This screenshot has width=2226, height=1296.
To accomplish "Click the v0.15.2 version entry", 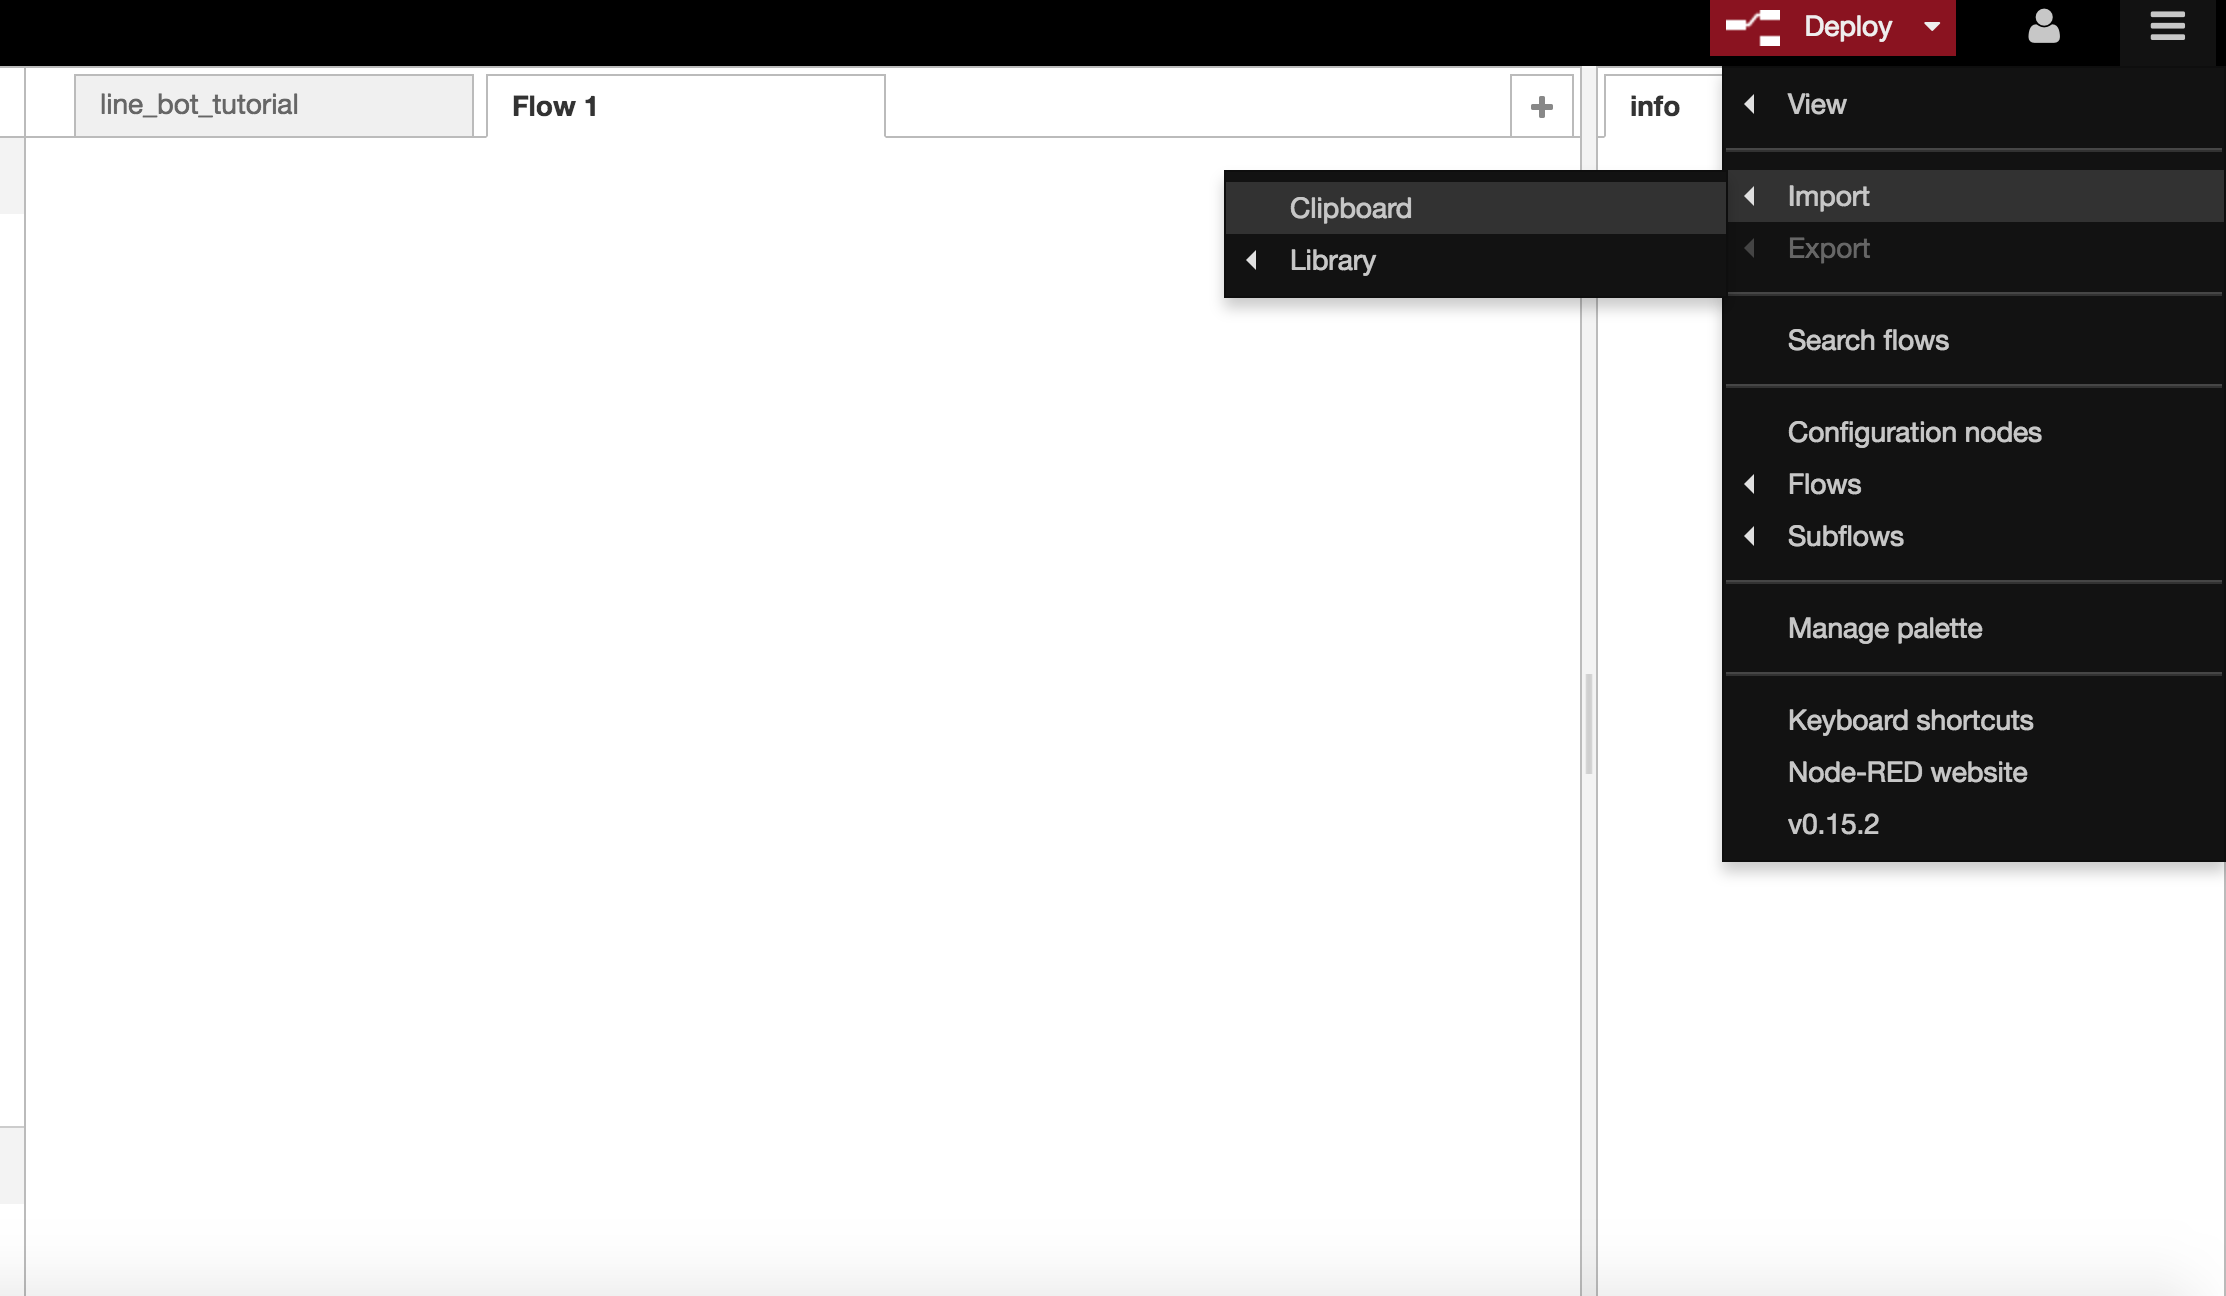I will (1973, 824).
